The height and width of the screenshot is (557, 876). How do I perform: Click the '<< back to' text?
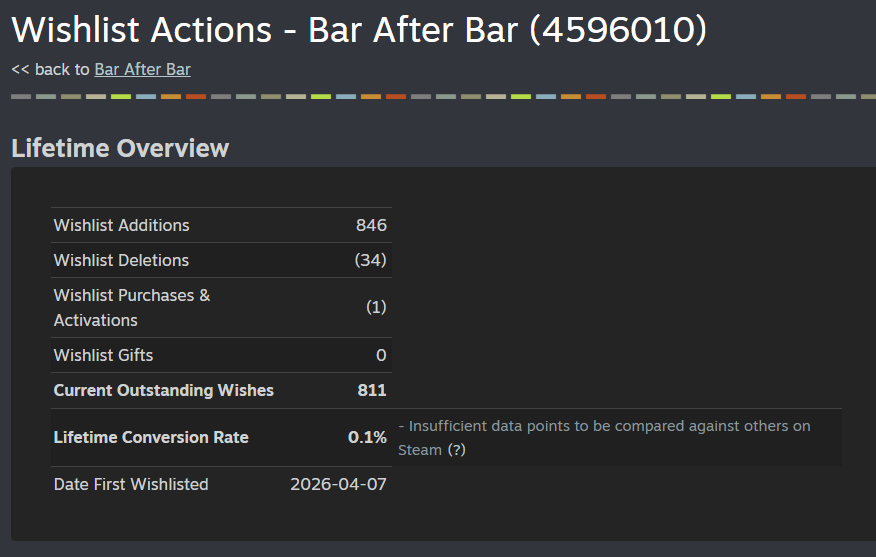(x=50, y=69)
